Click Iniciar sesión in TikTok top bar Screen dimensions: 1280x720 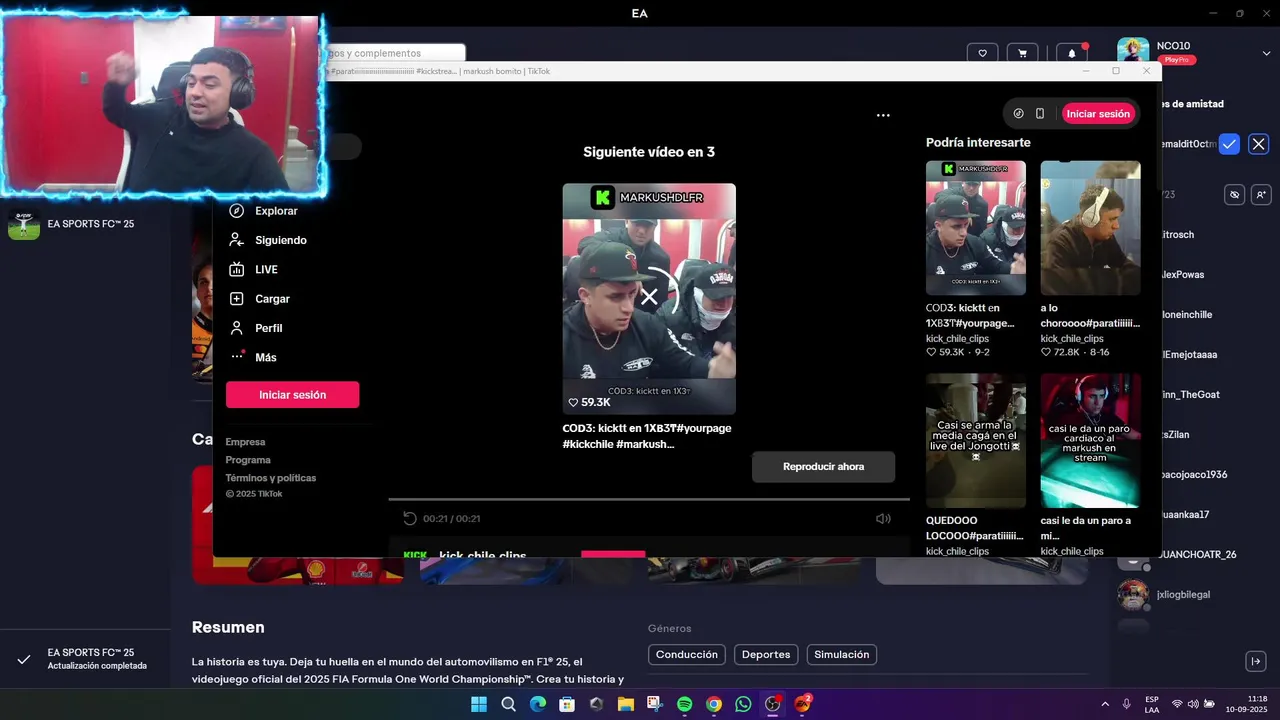[1098, 114]
